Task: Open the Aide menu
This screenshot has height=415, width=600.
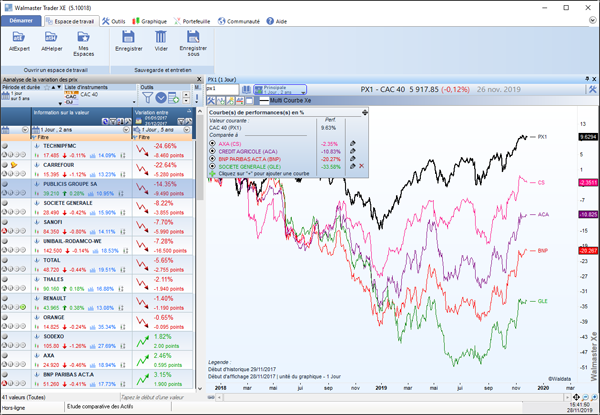Action: coord(277,21)
